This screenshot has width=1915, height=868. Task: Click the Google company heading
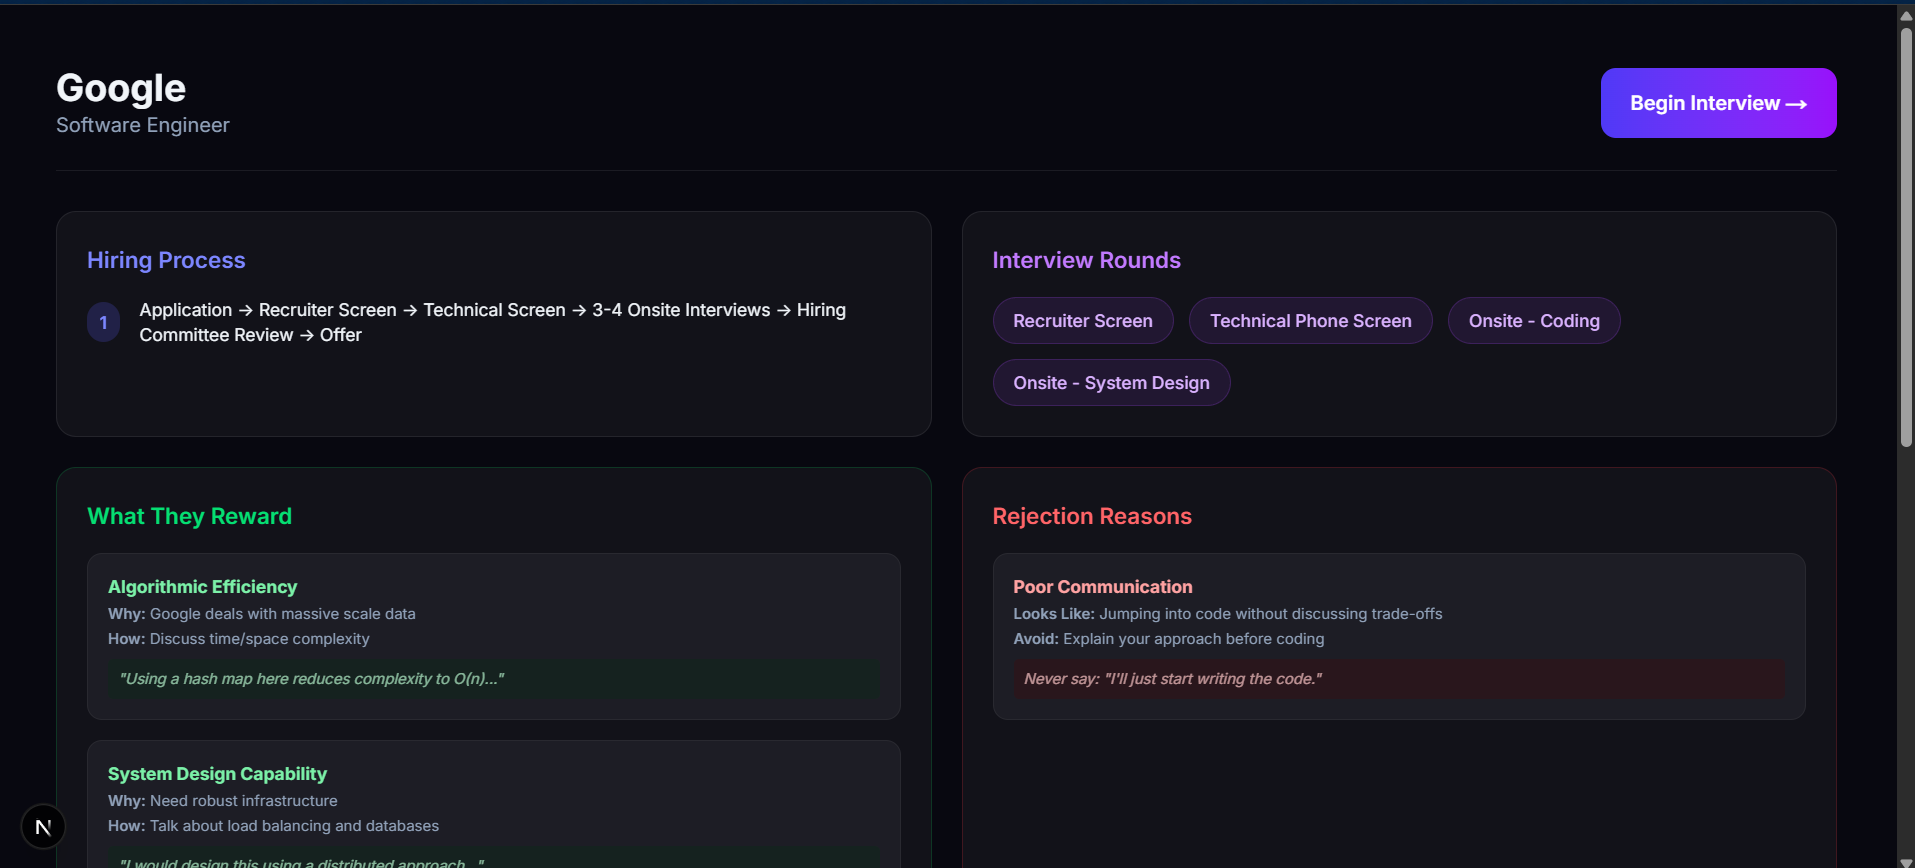coord(121,88)
